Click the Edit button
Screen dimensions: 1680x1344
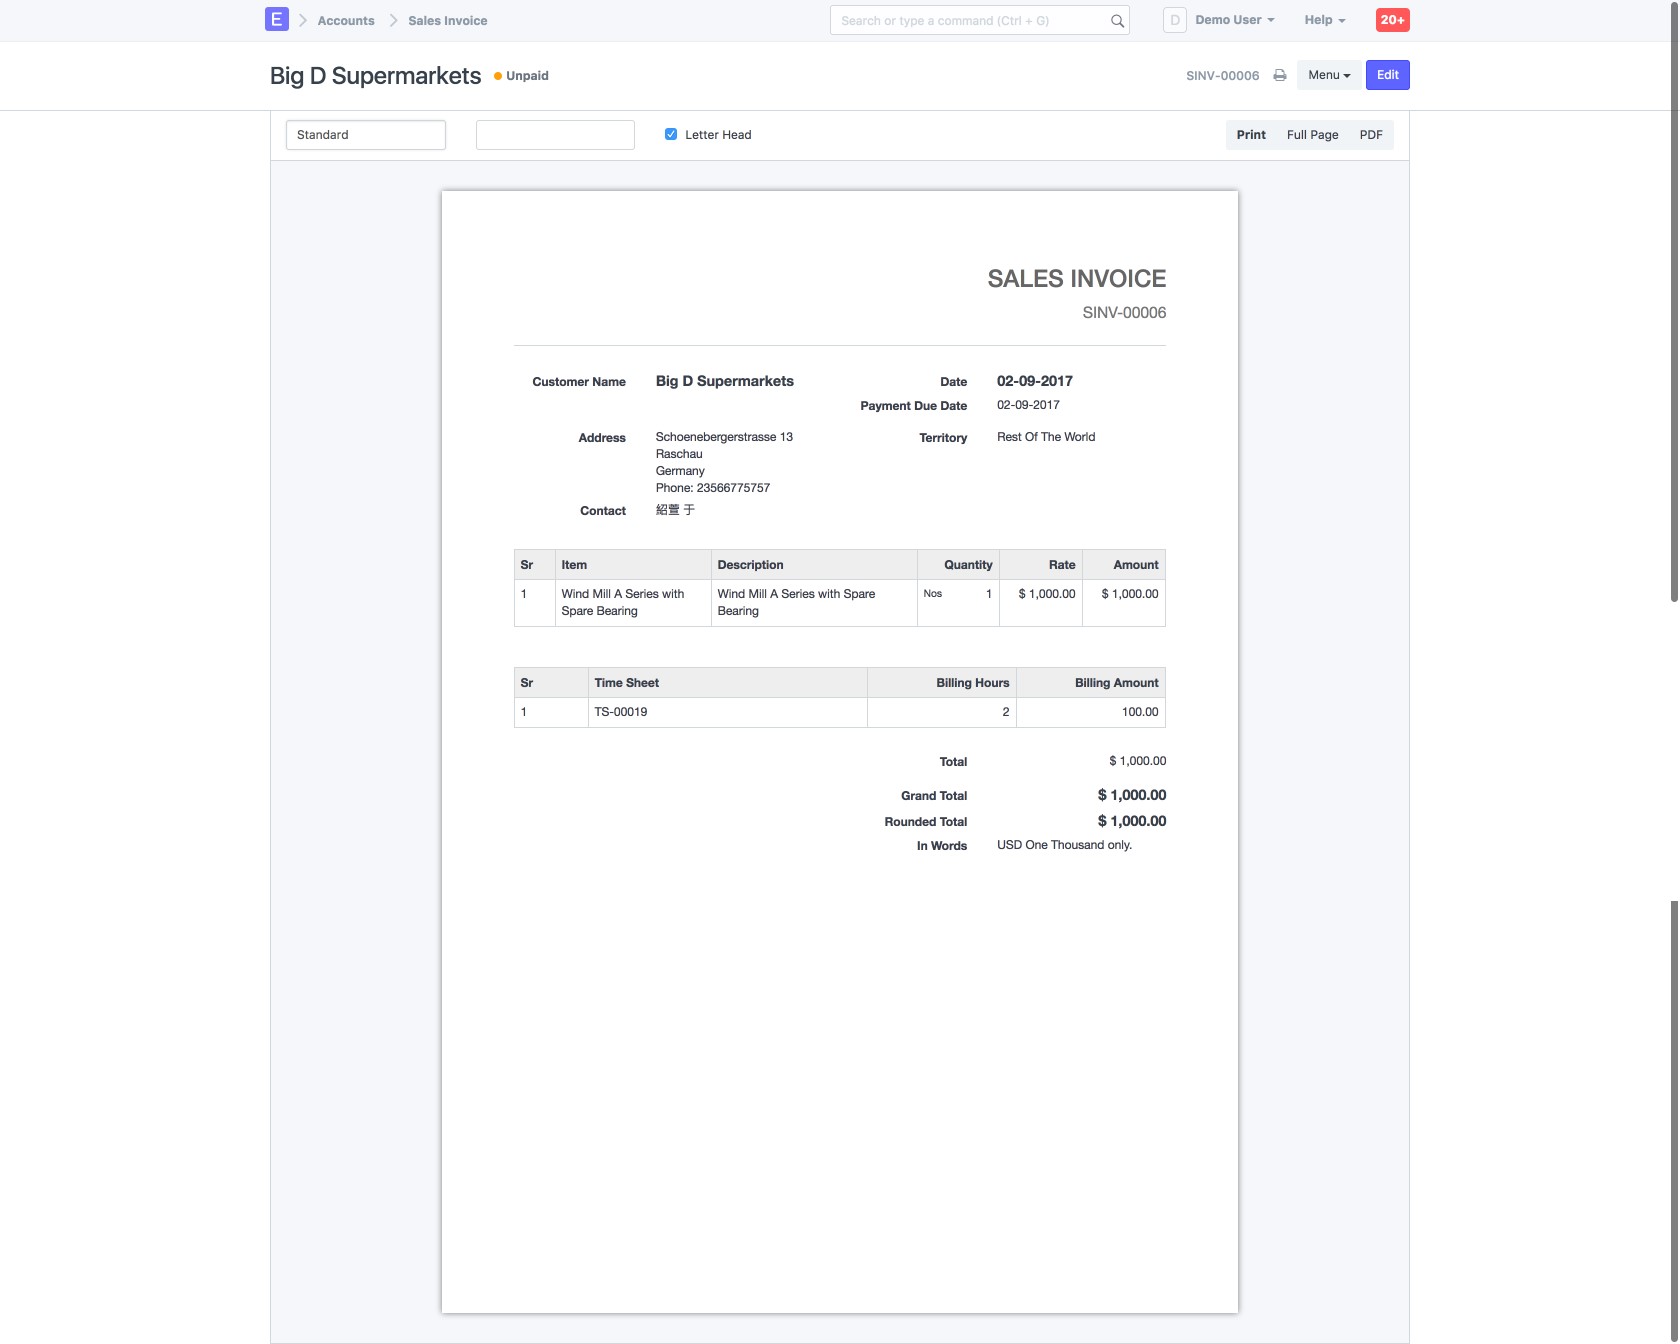1387,75
